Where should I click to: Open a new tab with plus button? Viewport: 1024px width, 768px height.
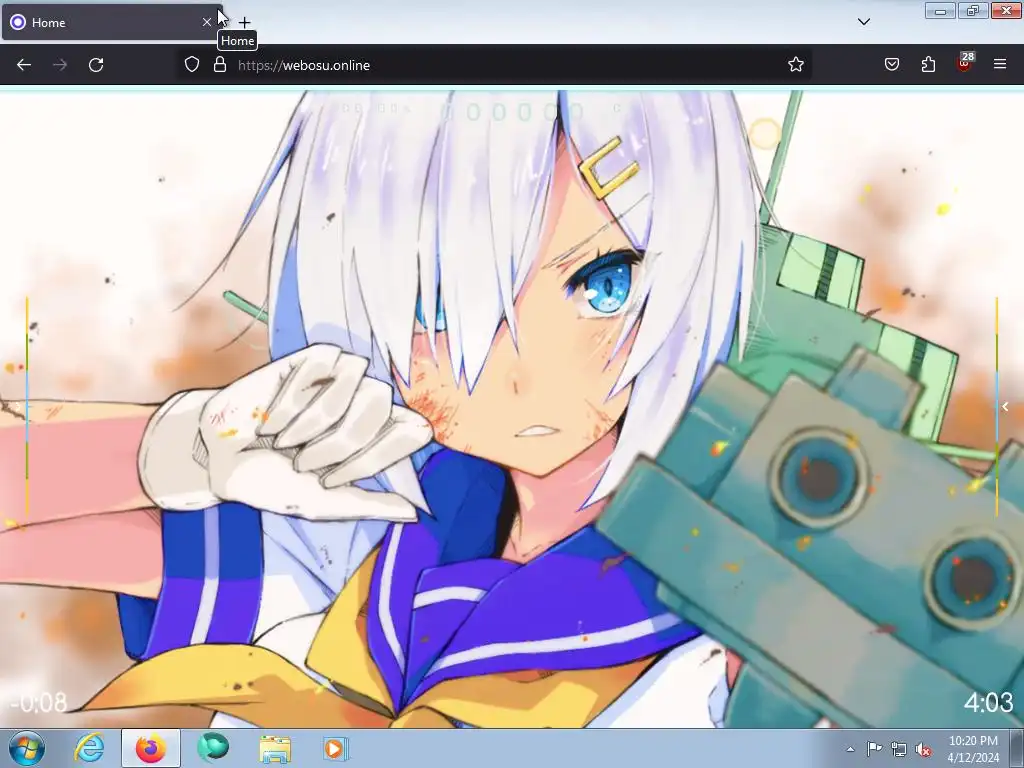(244, 23)
